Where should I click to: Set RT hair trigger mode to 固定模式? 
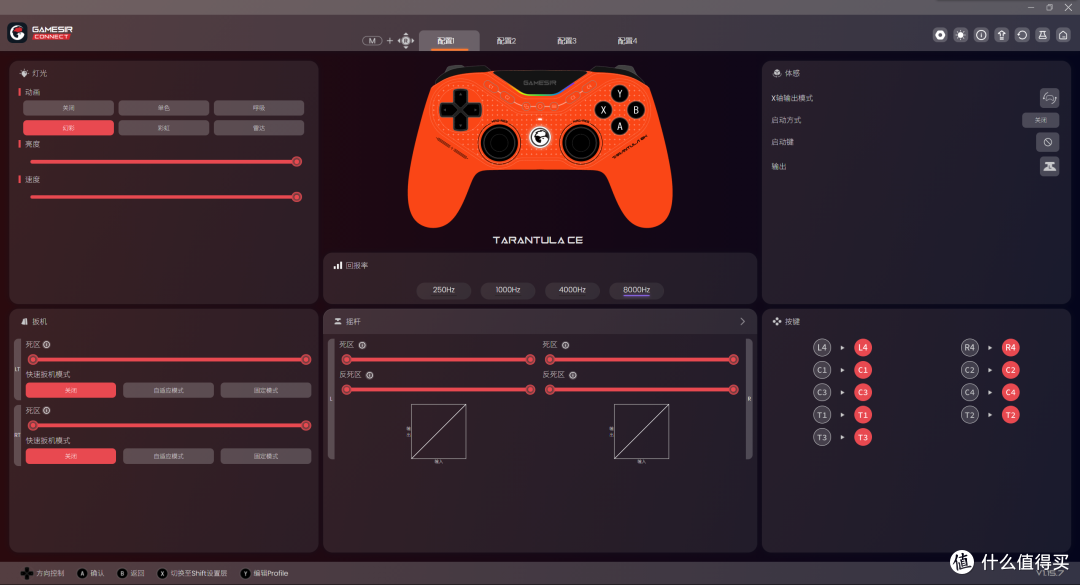[x=266, y=456]
